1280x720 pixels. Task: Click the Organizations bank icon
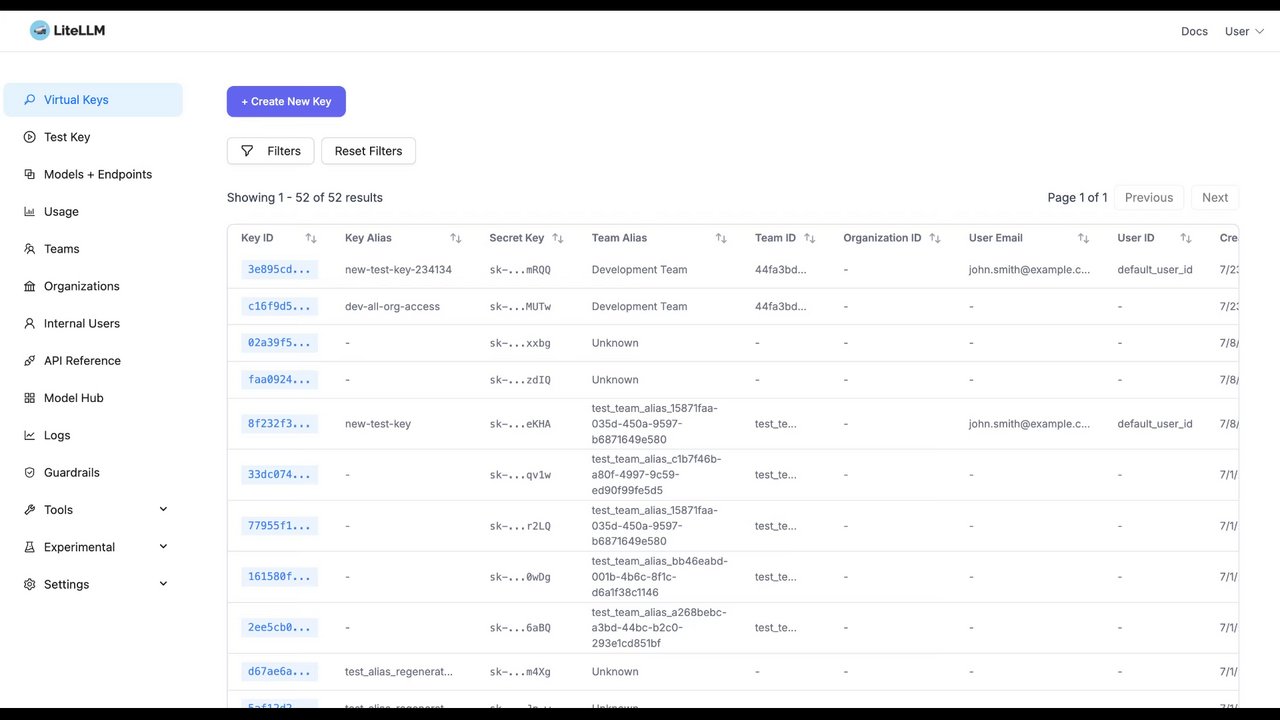pos(30,286)
